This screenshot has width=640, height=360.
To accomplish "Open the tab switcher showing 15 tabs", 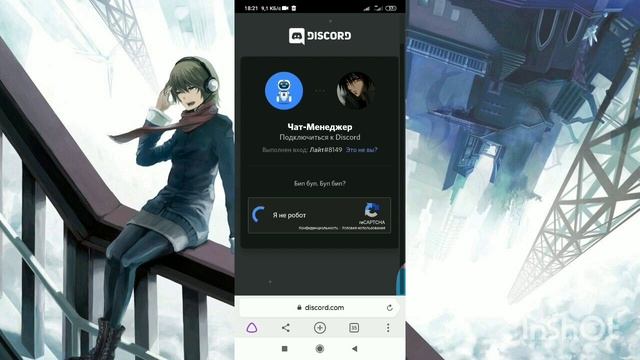I will 354,327.
